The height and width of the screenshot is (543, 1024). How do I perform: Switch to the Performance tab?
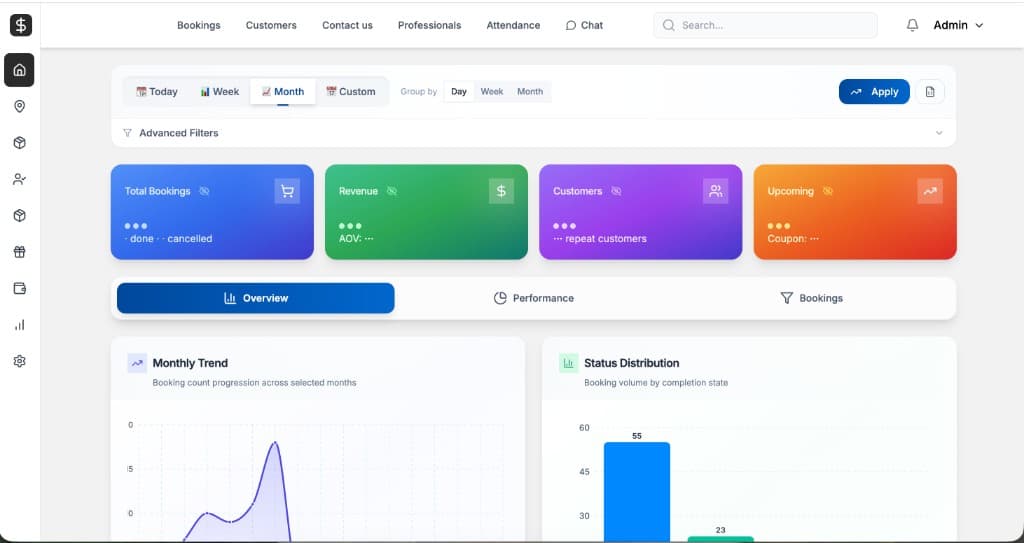pos(534,298)
